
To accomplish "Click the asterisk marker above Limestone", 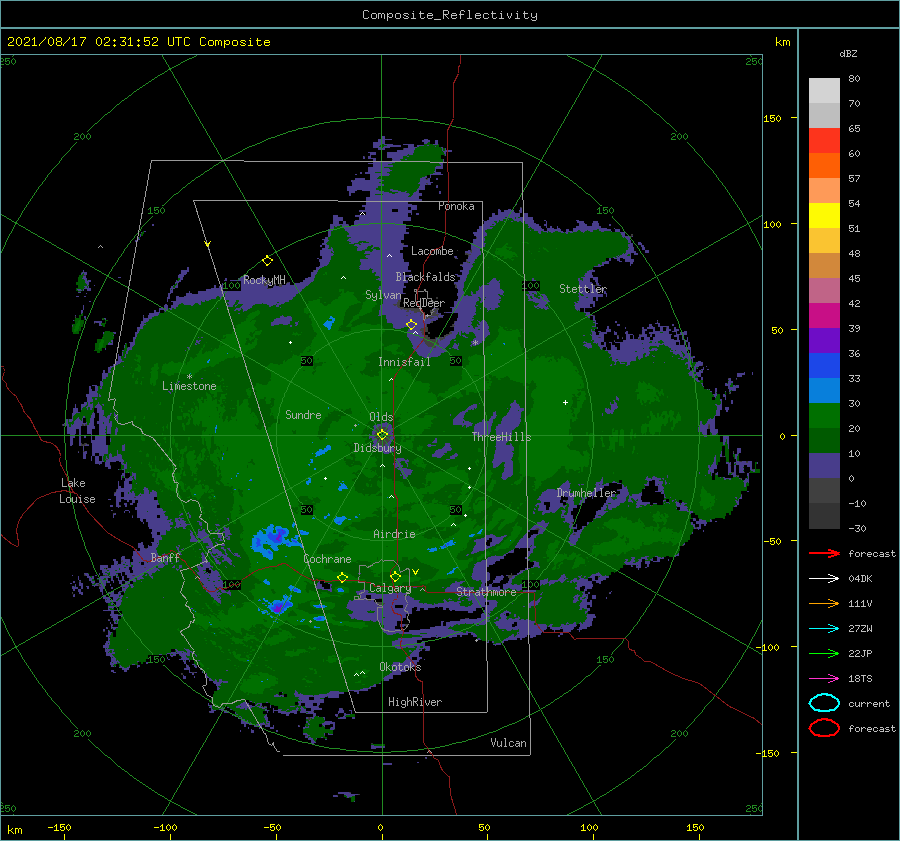I will pyautogui.click(x=189, y=377).
